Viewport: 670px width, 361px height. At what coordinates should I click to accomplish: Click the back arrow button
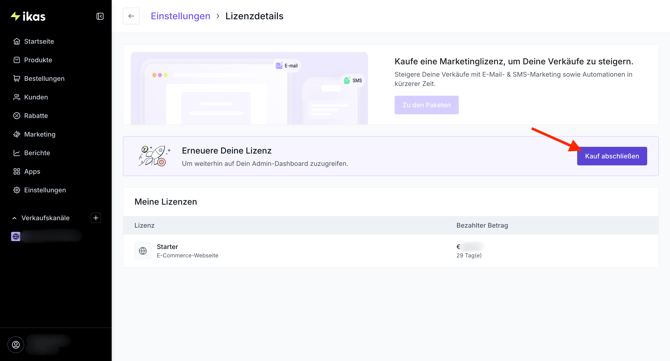coord(131,16)
